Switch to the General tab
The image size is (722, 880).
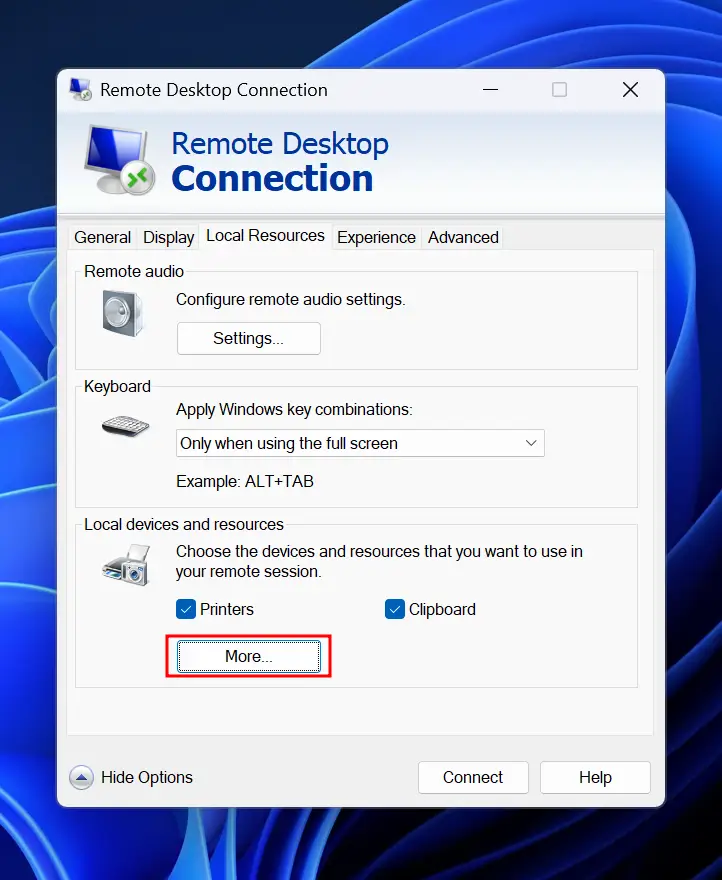(102, 237)
